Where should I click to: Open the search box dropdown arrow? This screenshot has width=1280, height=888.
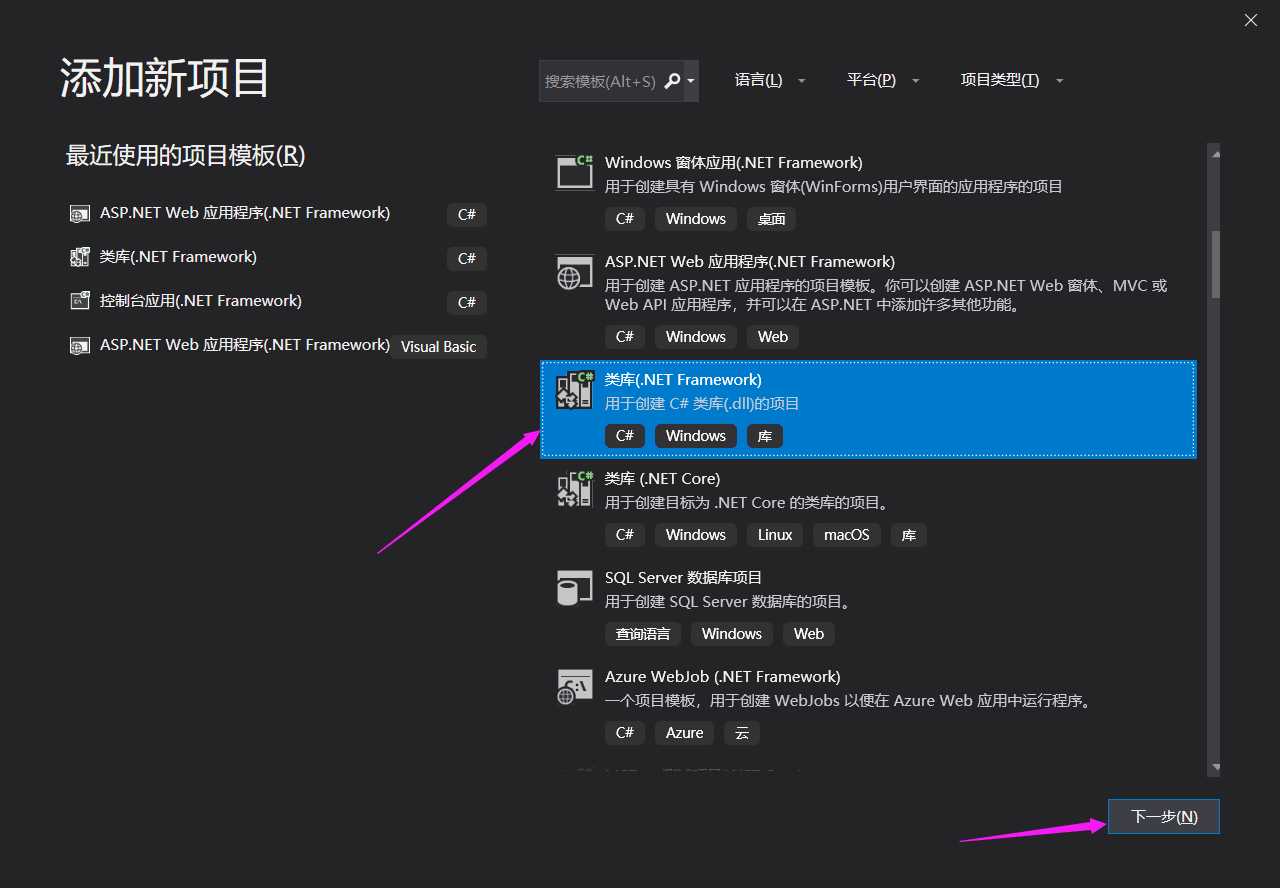click(691, 80)
